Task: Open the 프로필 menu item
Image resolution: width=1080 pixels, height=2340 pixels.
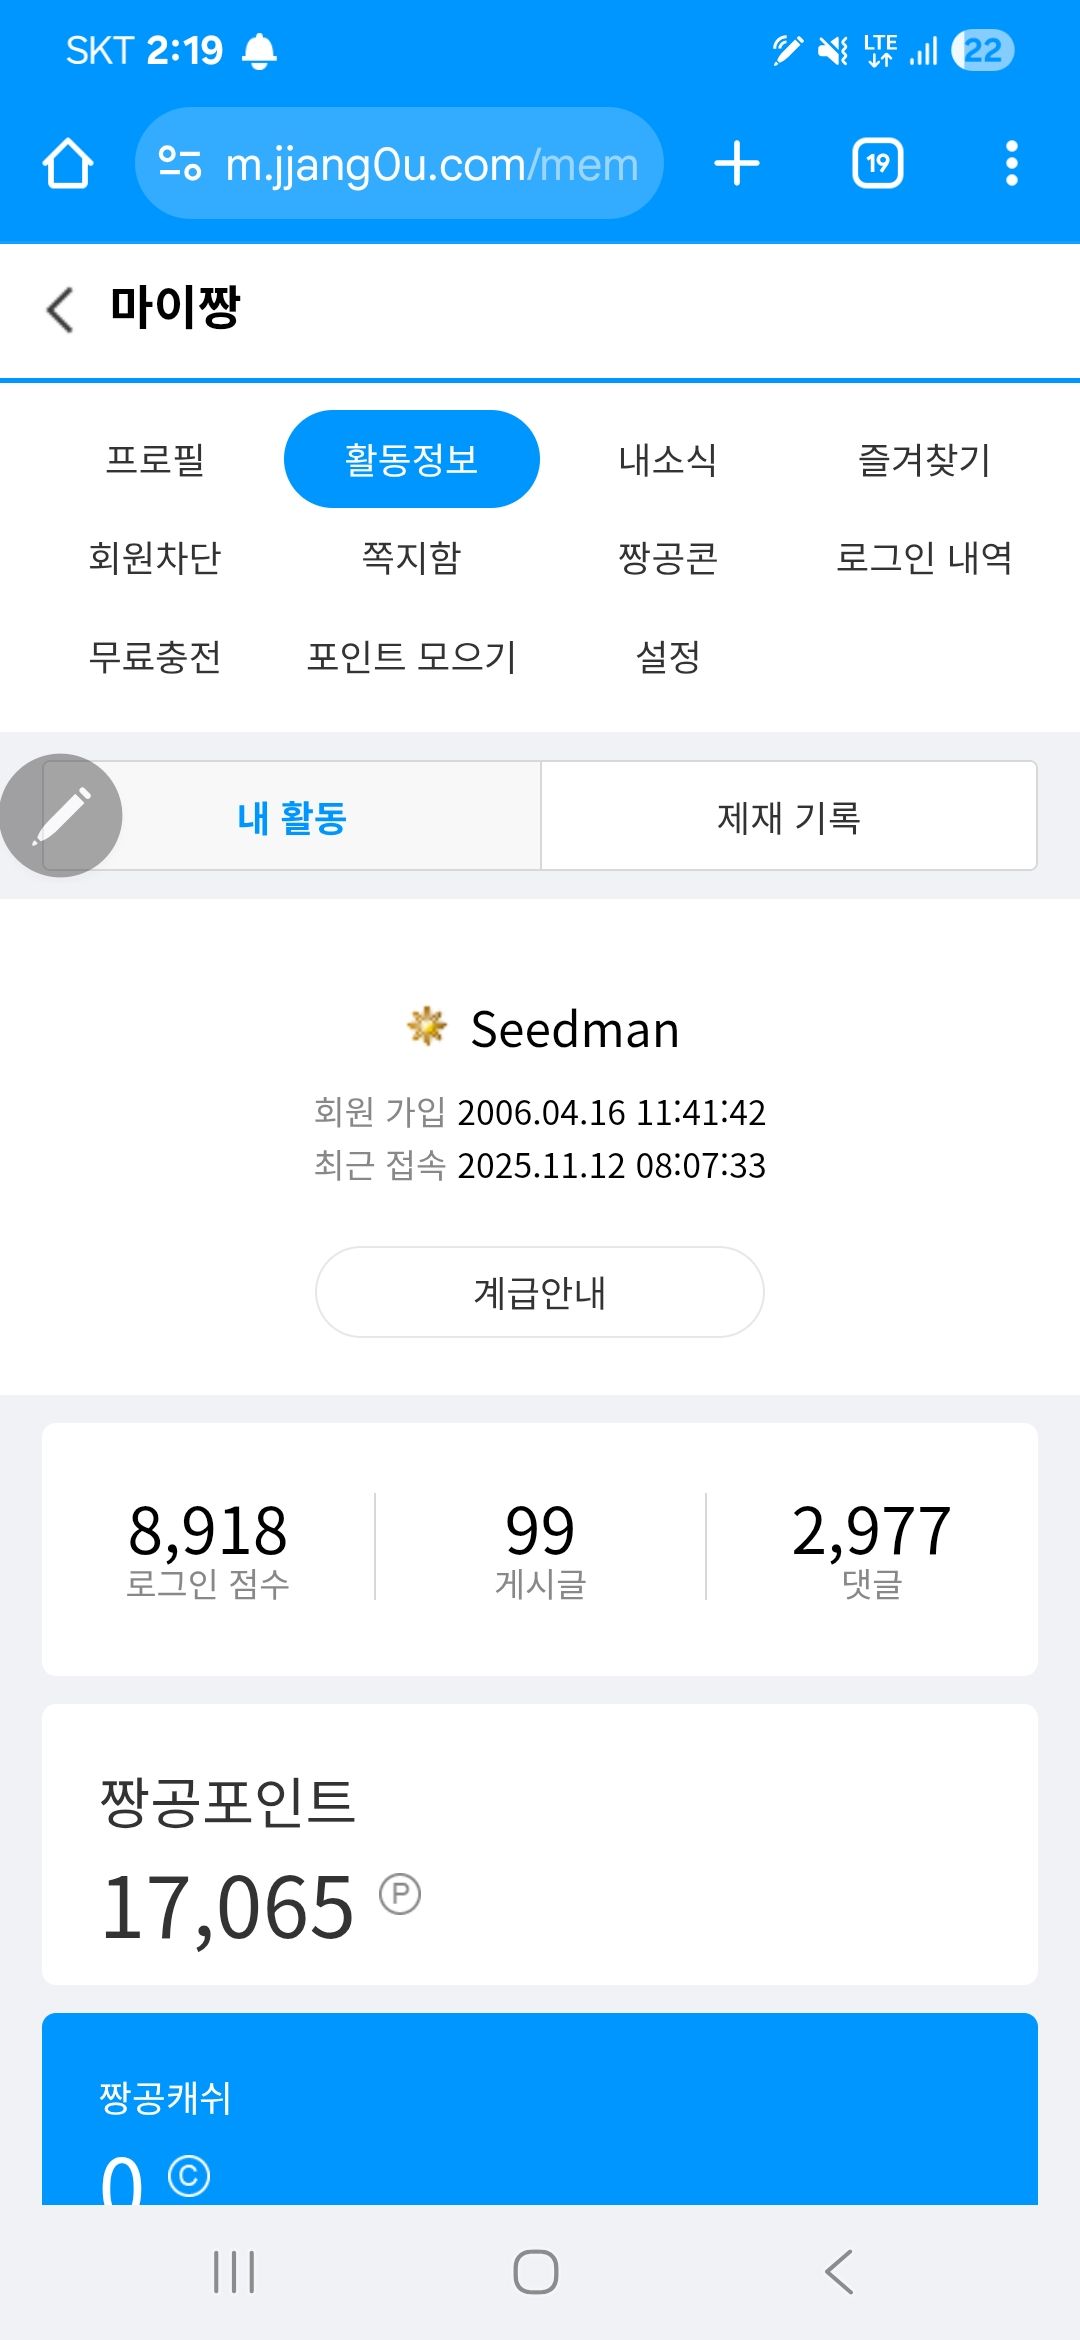Action: pyautogui.click(x=155, y=460)
